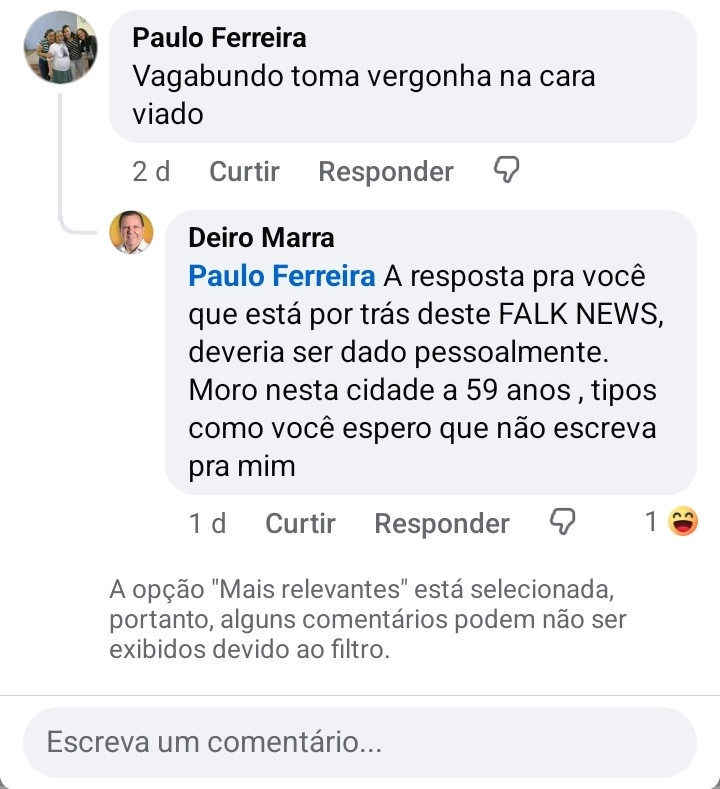This screenshot has width=720, height=789.
Task: Open the laughing reaction emoji on Deiro's reply
Action: coord(682,522)
